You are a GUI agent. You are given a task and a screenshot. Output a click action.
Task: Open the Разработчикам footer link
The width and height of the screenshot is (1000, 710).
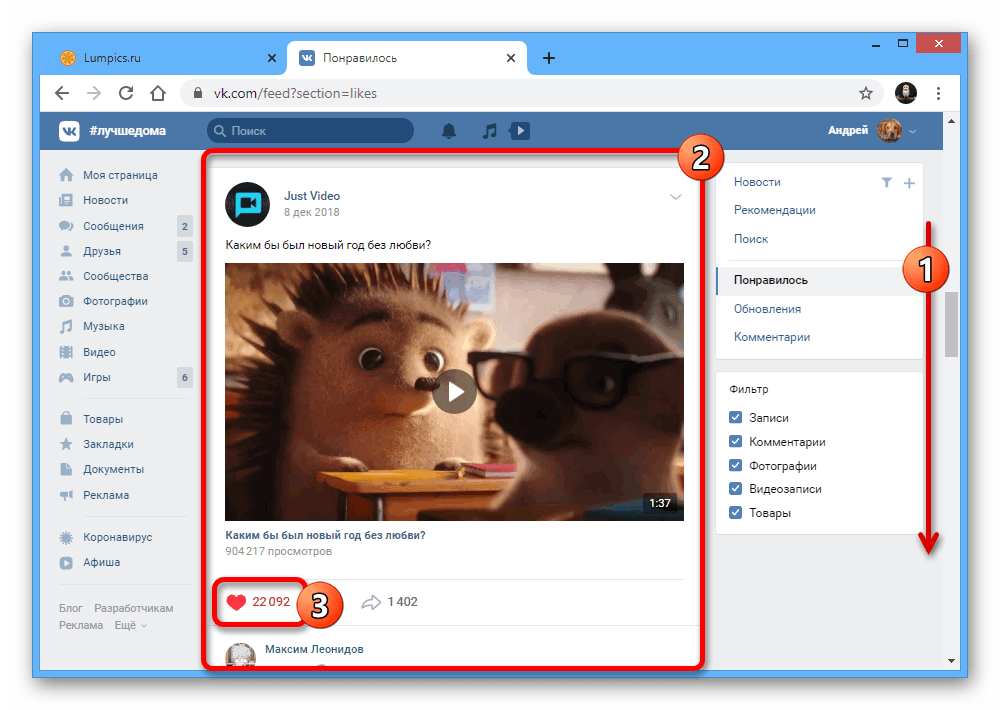134,608
